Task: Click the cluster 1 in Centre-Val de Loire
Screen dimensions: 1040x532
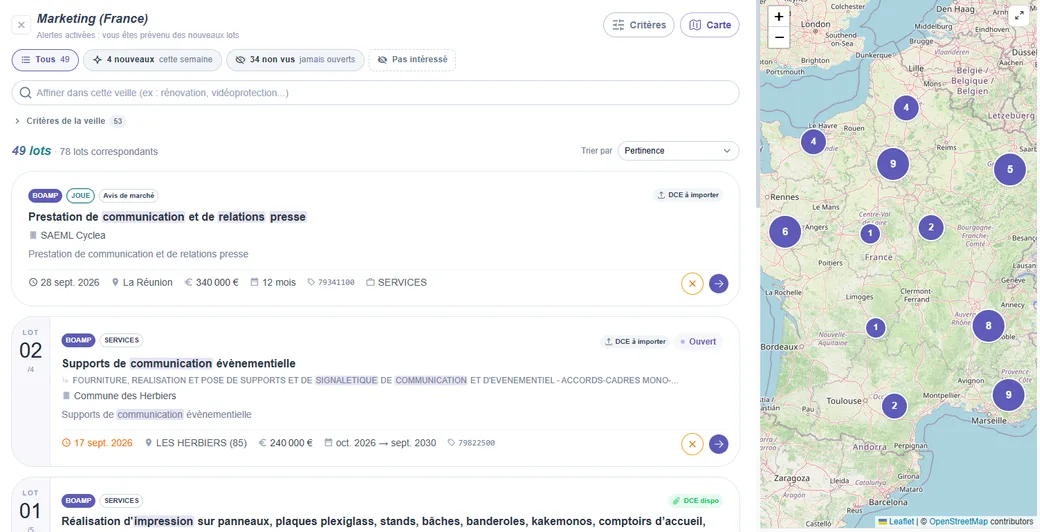Action: coord(870,233)
